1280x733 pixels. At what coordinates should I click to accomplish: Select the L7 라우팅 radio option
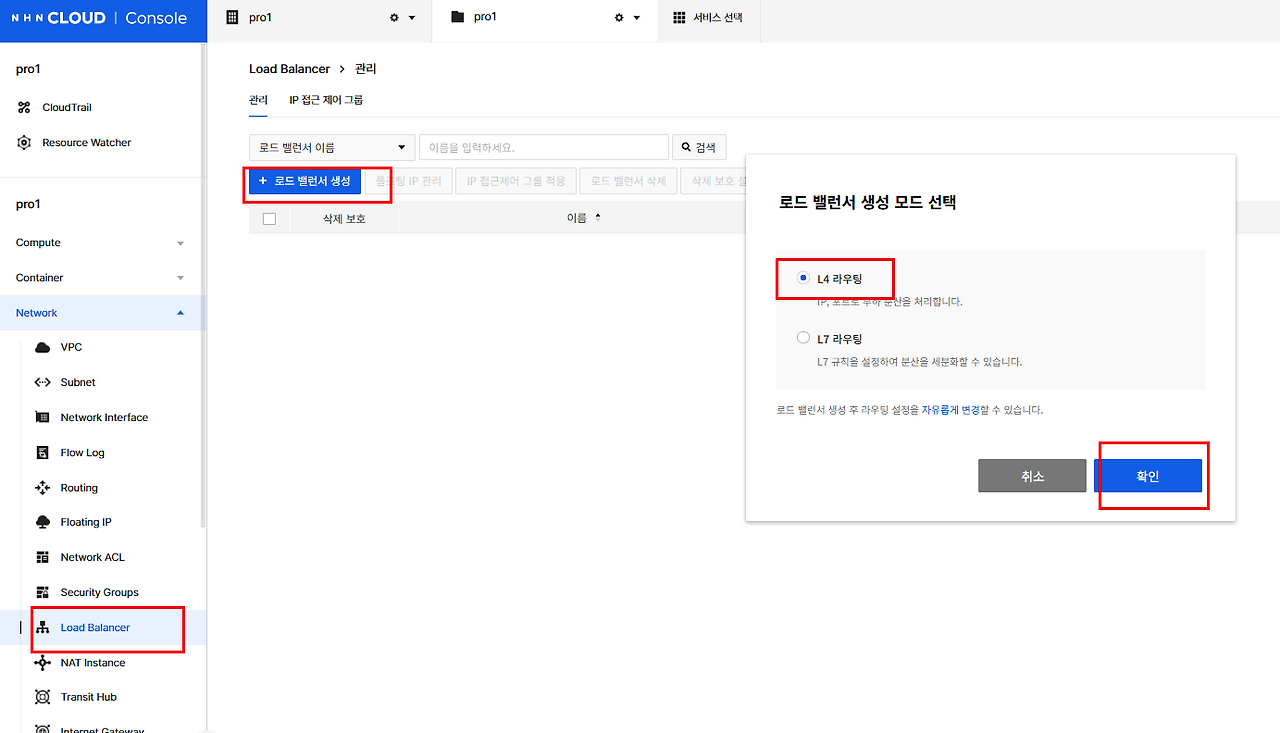click(803, 338)
